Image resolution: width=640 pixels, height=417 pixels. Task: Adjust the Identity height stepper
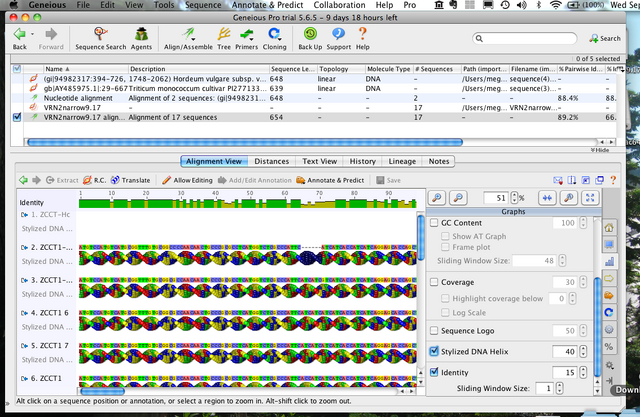583,372
